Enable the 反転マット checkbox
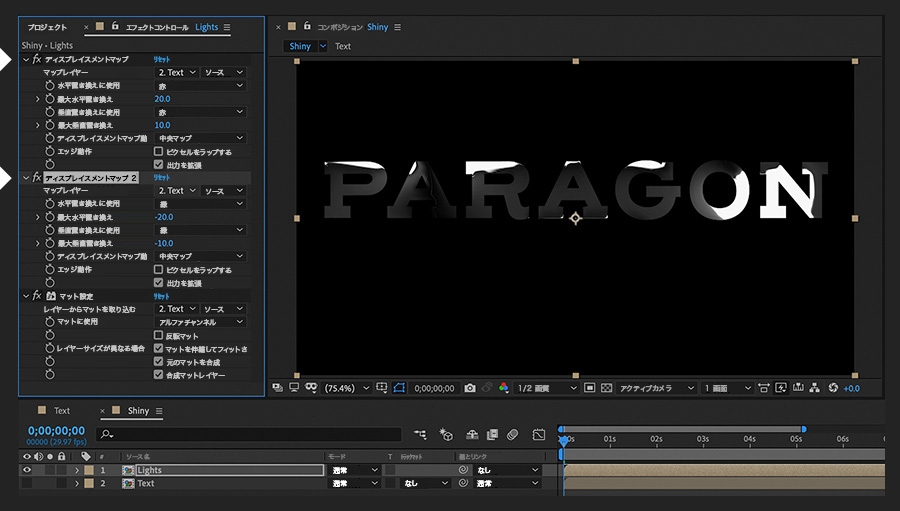This screenshot has height=511, width=900. 158,335
